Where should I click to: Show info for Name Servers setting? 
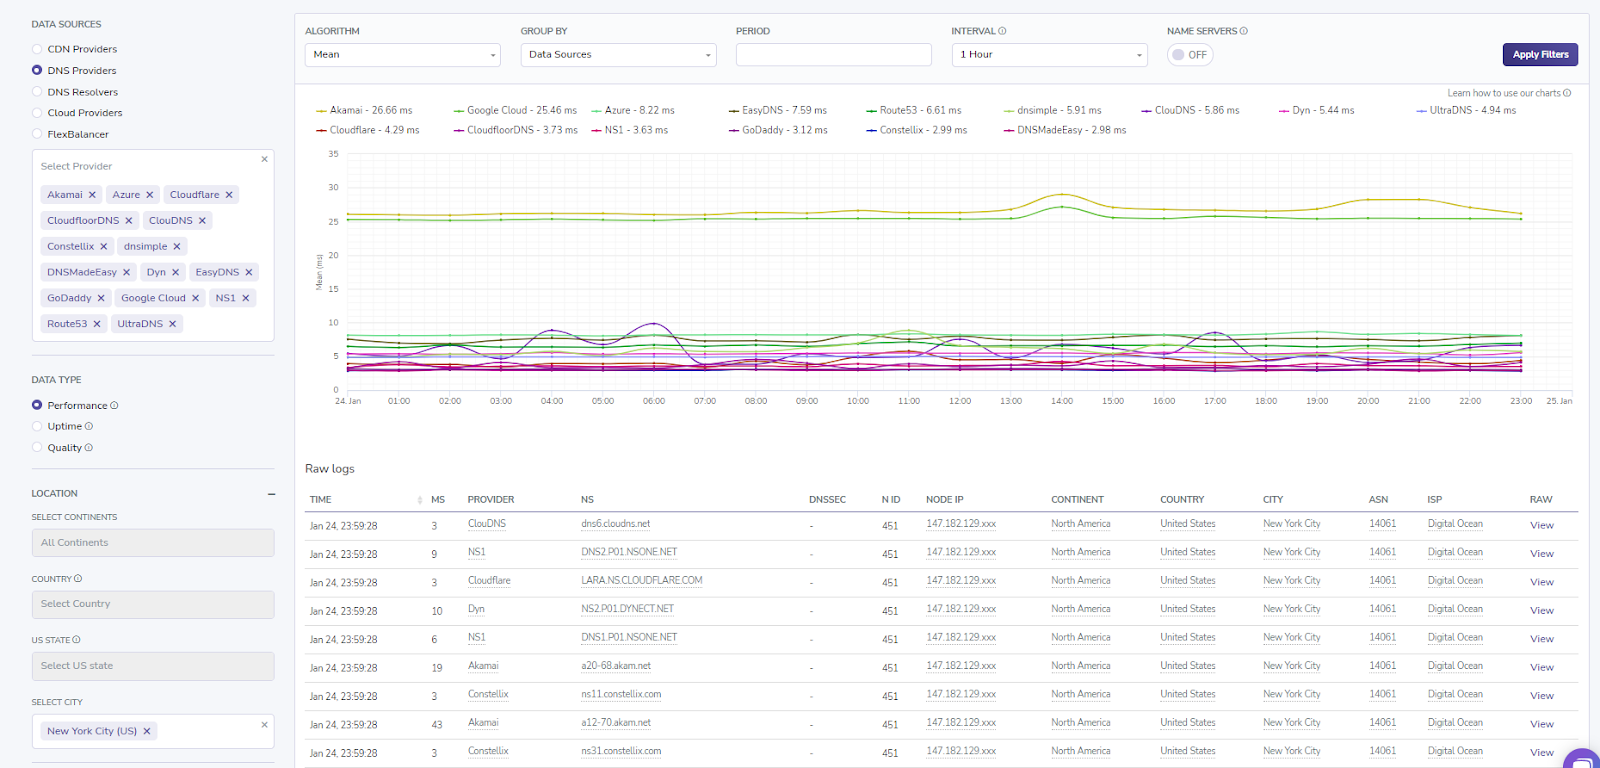coord(1244,31)
